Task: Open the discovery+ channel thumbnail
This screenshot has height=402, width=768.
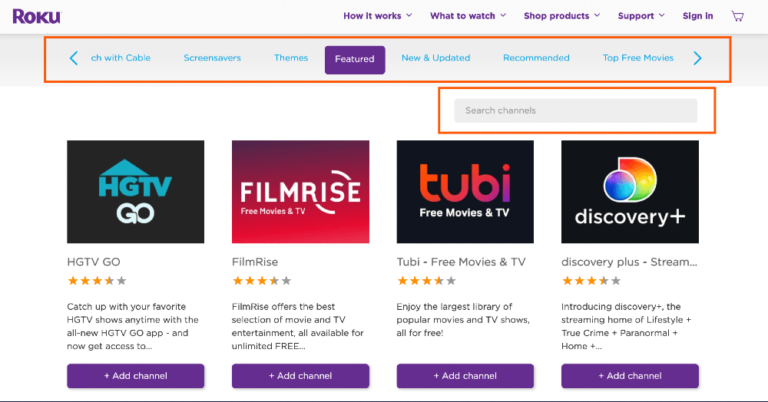Action: tap(630, 191)
